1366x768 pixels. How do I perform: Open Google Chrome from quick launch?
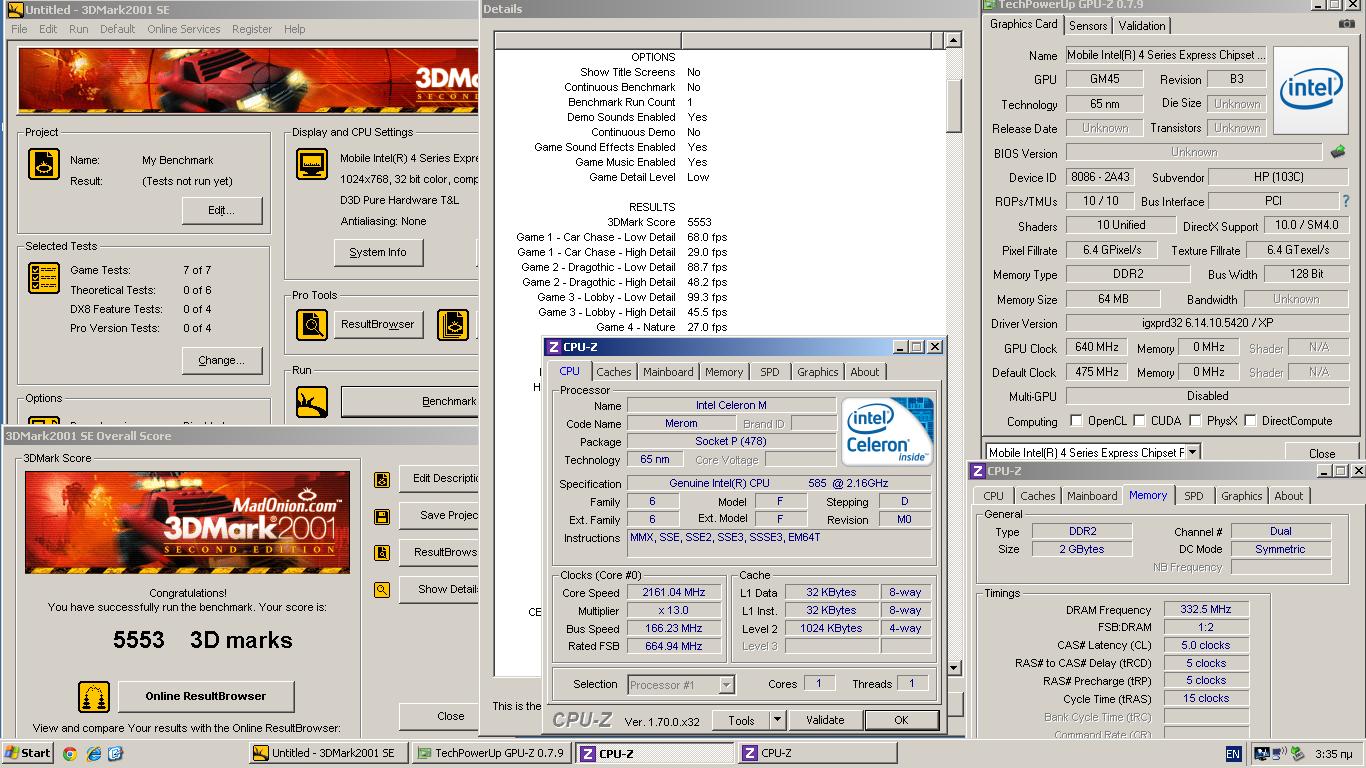(70, 753)
